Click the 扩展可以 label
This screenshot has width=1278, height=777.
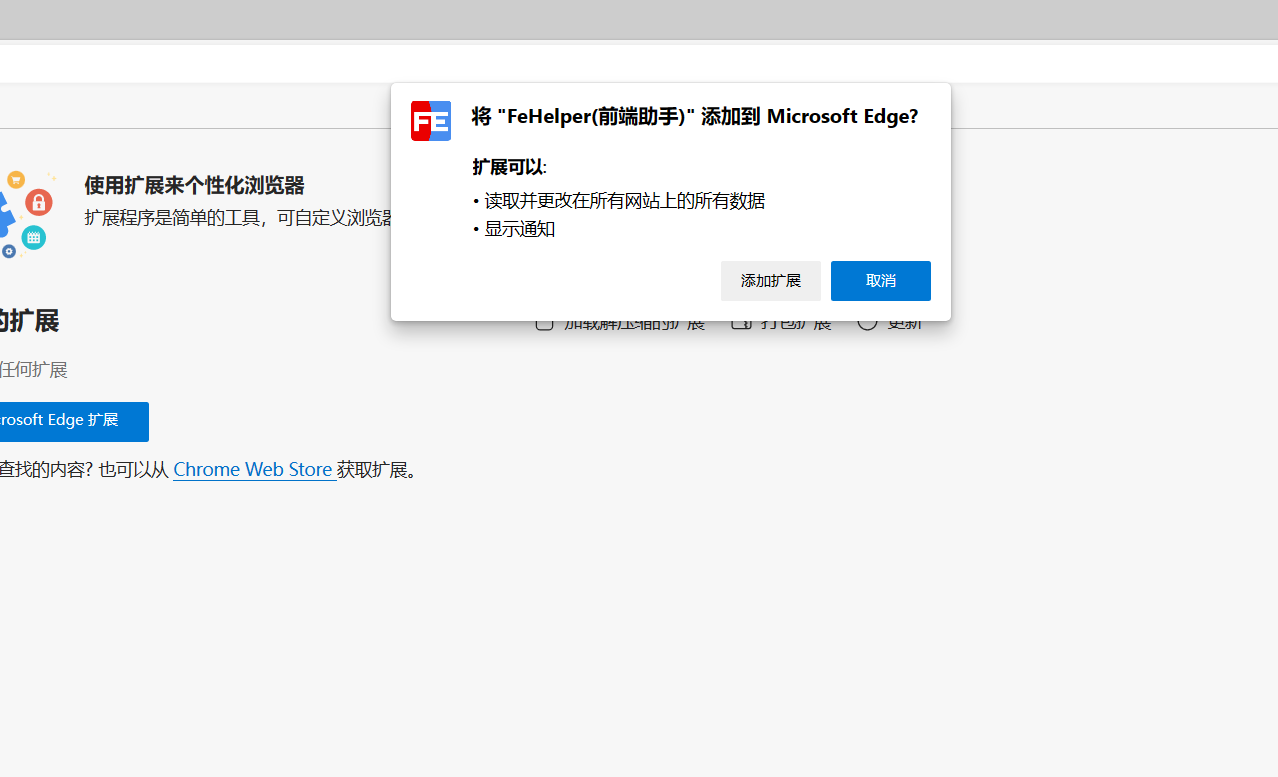coord(509,167)
